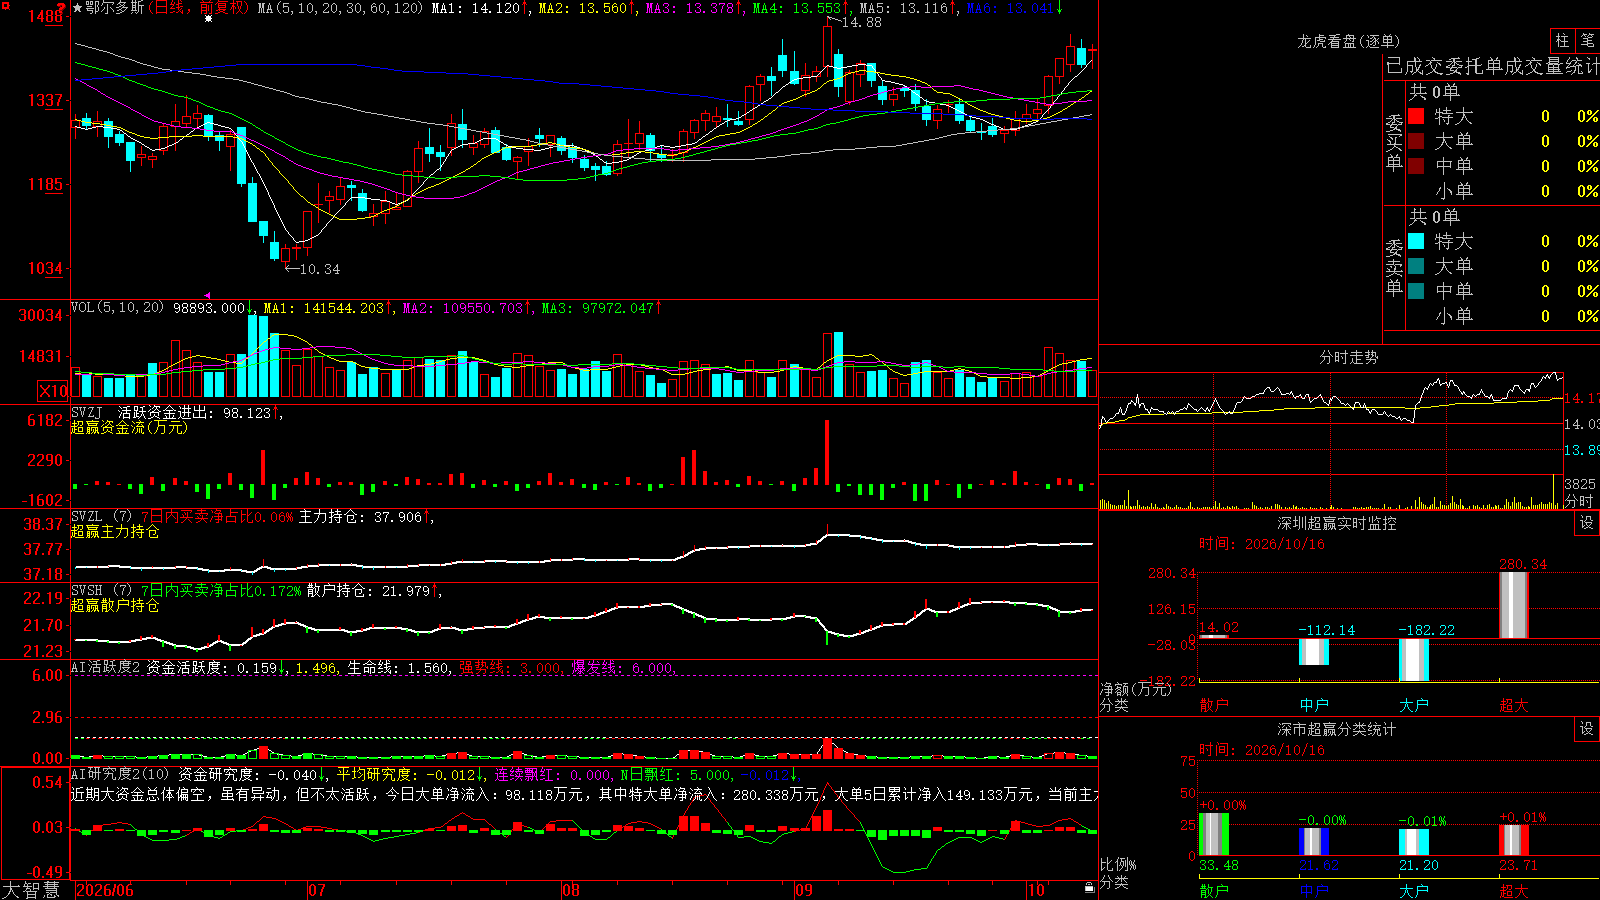Image resolution: width=1600 pixels, height=900 pixels.
Task: Click the AI研究度2(10) indicator name
Action: click(x=120, y=774)
